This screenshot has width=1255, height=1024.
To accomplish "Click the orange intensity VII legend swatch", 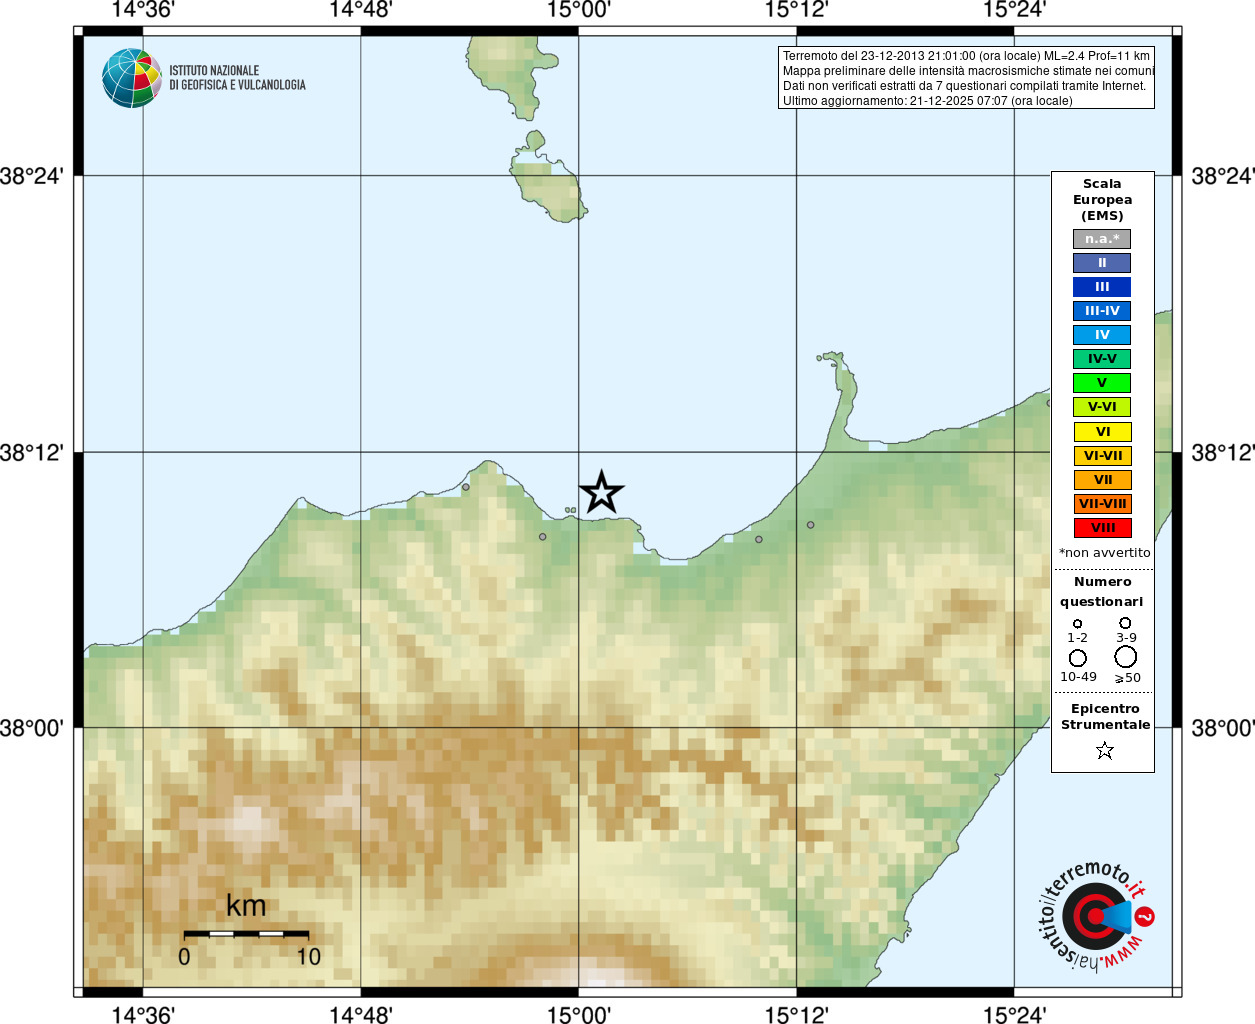I will point(1102,480).
